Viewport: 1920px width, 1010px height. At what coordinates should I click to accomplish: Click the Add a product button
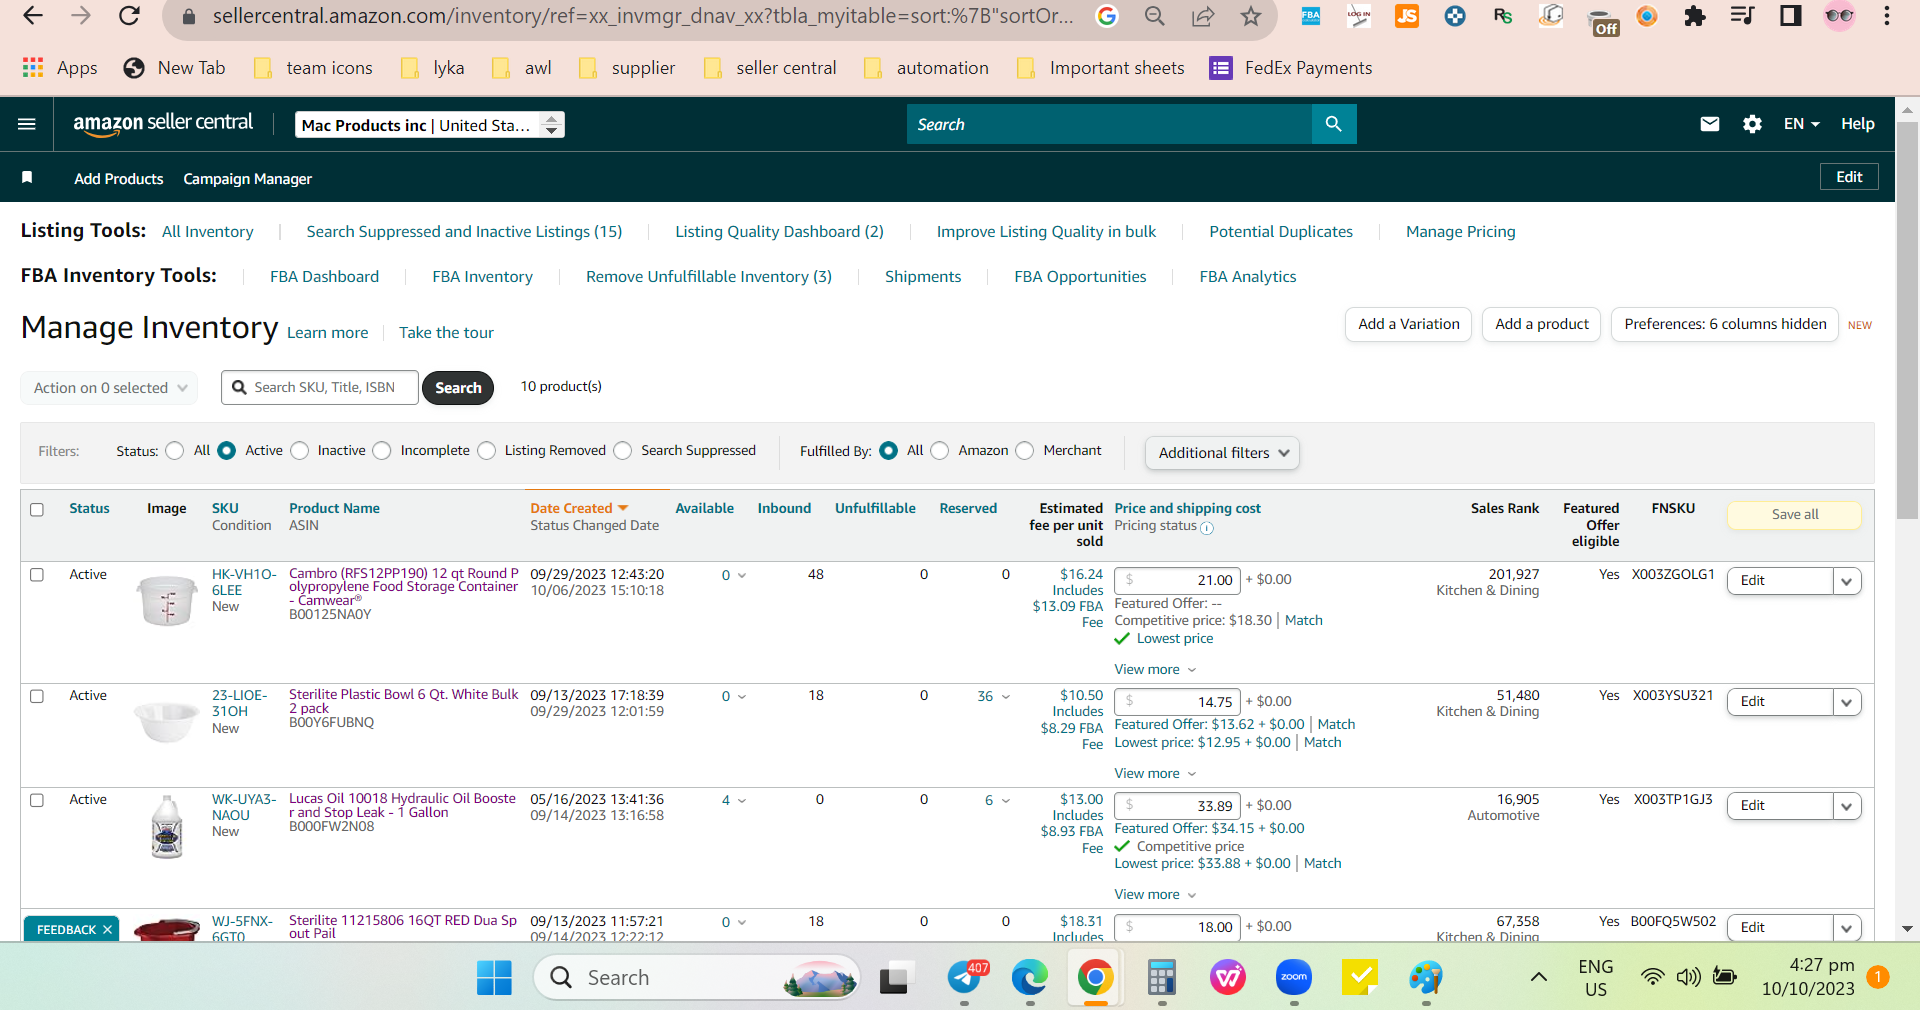[x=1541, y=324]
